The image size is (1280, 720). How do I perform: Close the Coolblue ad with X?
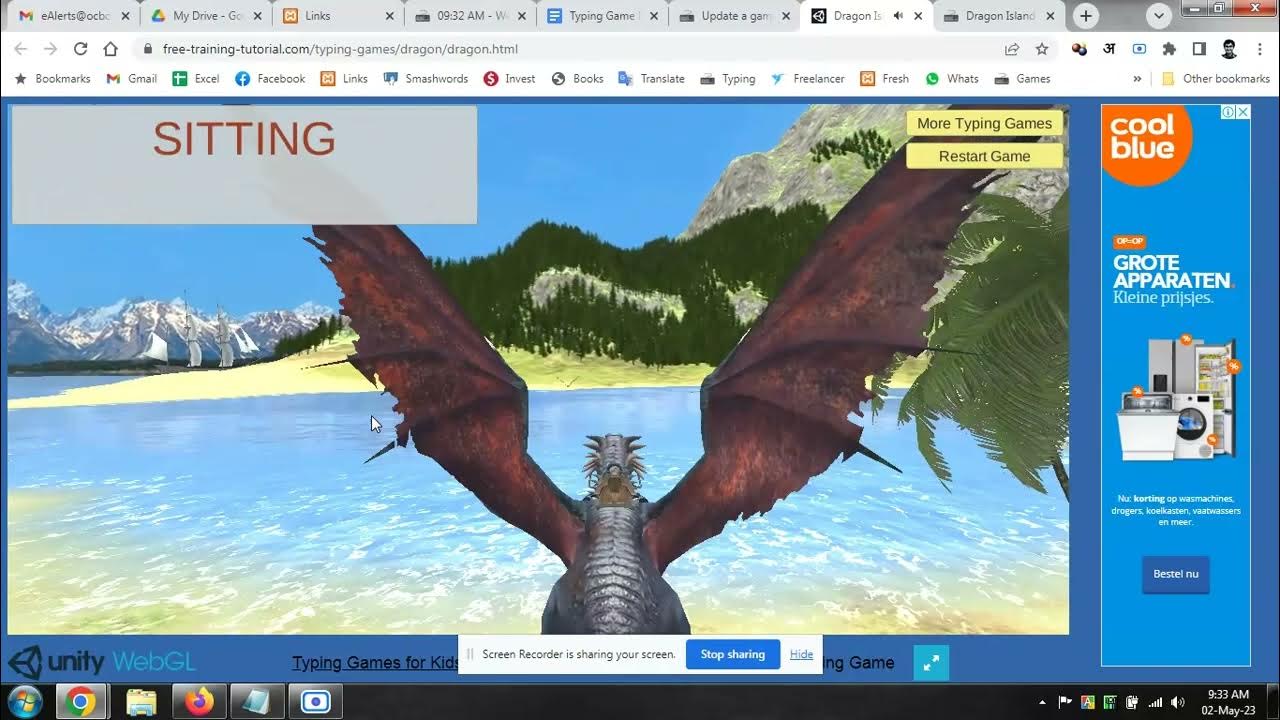(1243, 112)
